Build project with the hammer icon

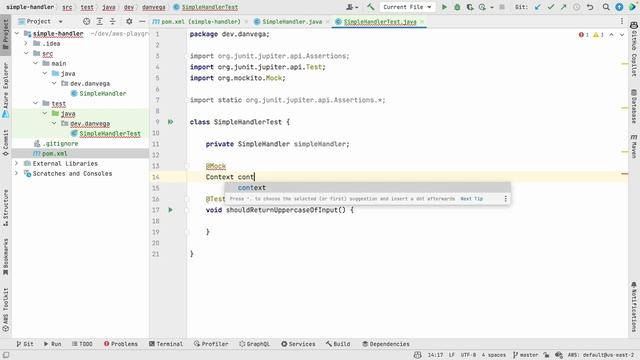(x=371, y=7)
